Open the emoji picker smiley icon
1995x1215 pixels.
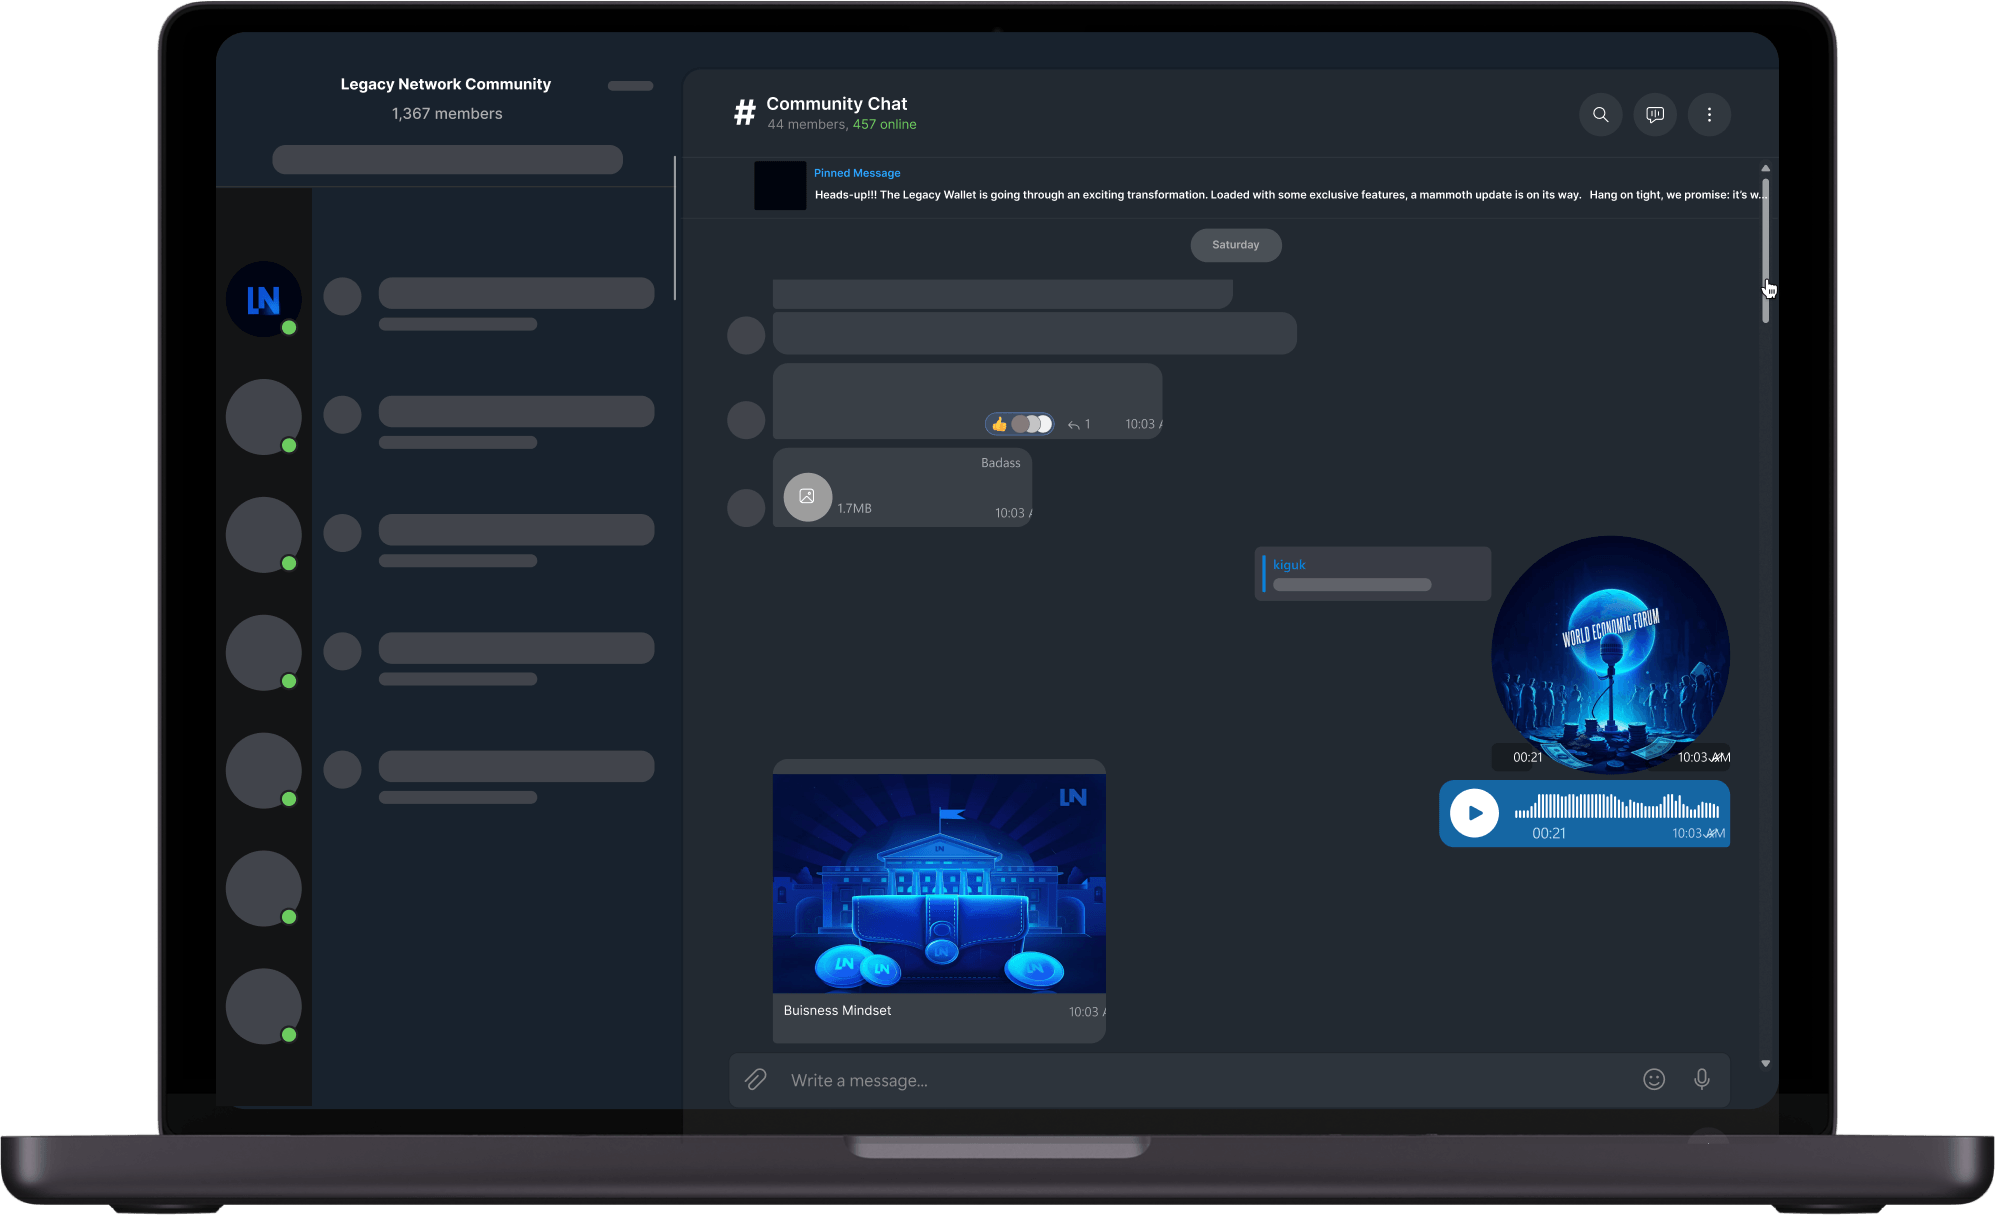(1654, 1080)
